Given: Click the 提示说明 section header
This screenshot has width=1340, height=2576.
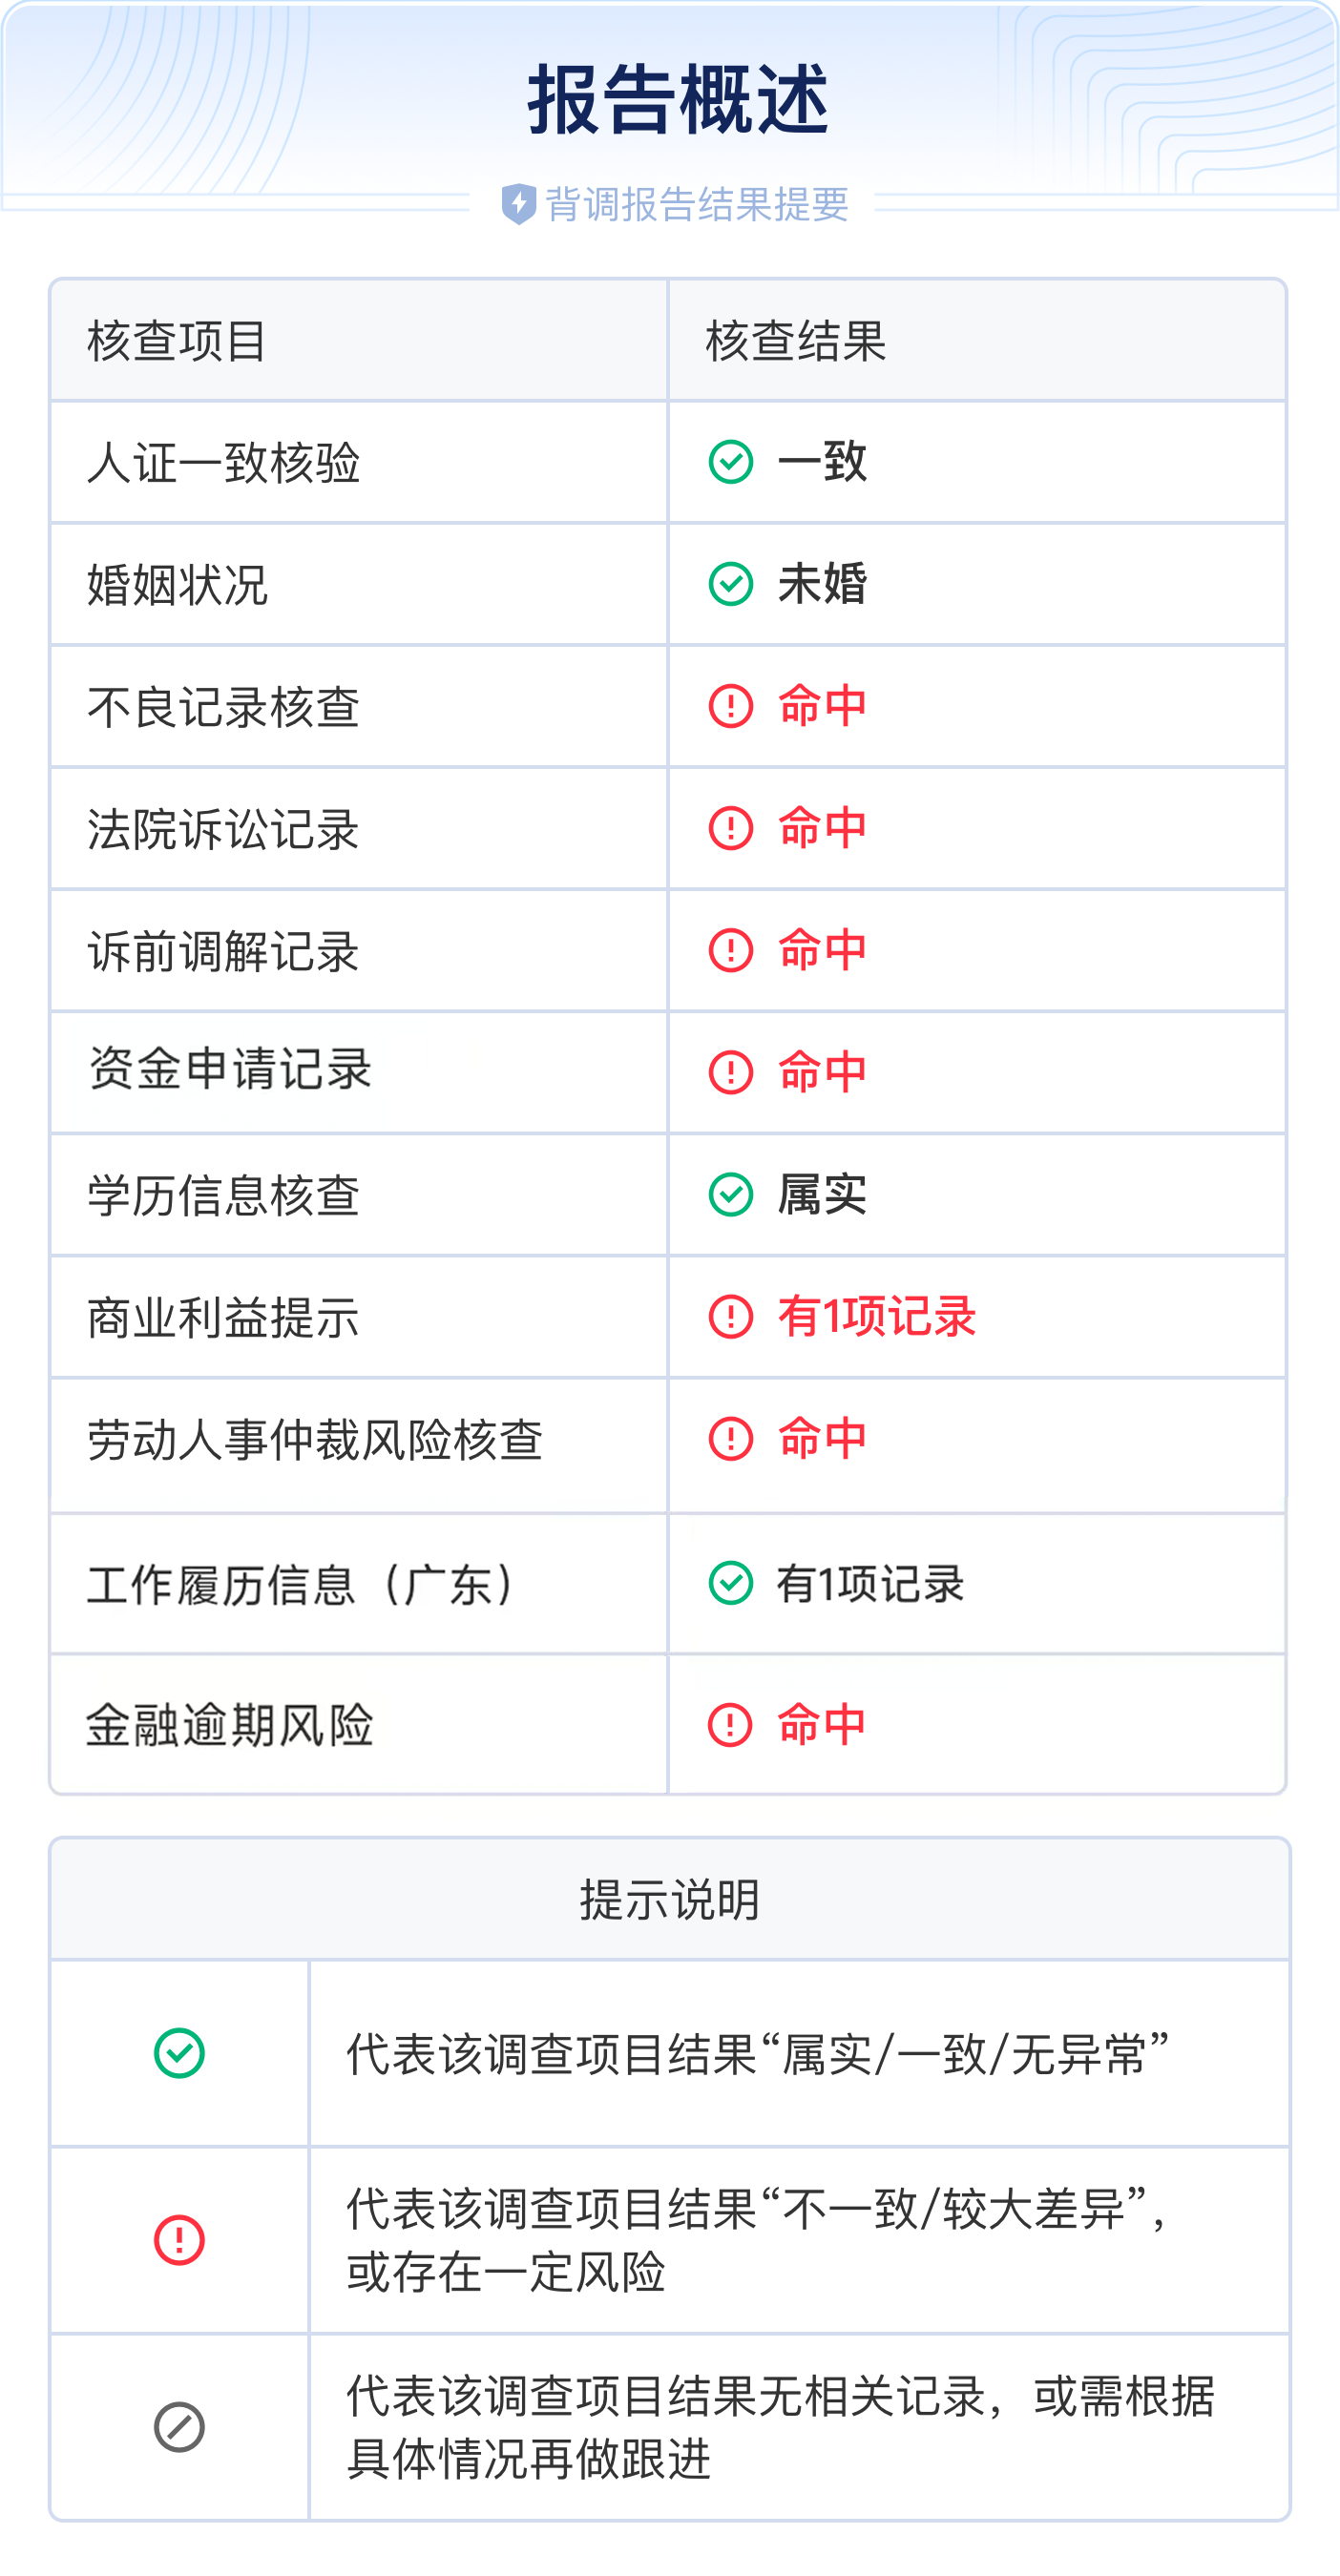Looking at the screenshot, I should point(670,1899).
